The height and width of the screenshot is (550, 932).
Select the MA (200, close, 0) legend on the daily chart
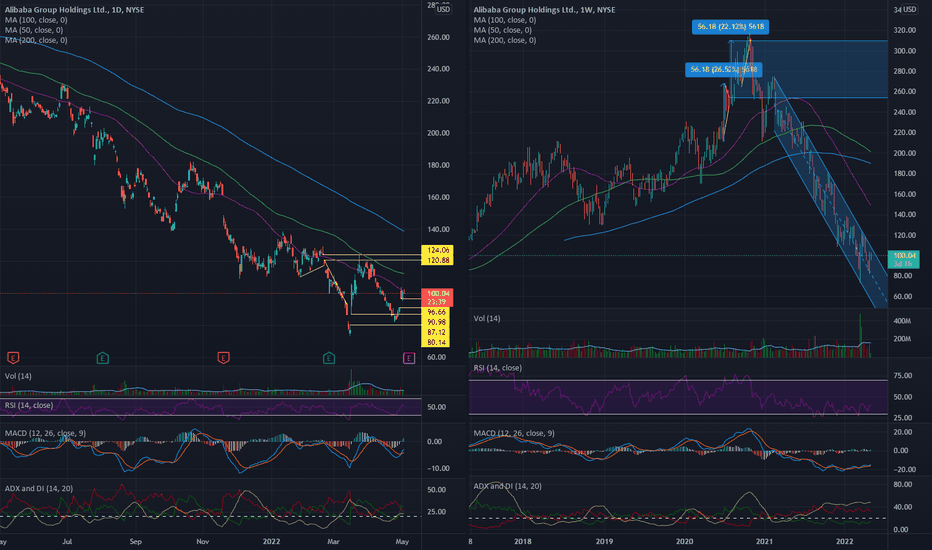36,40
